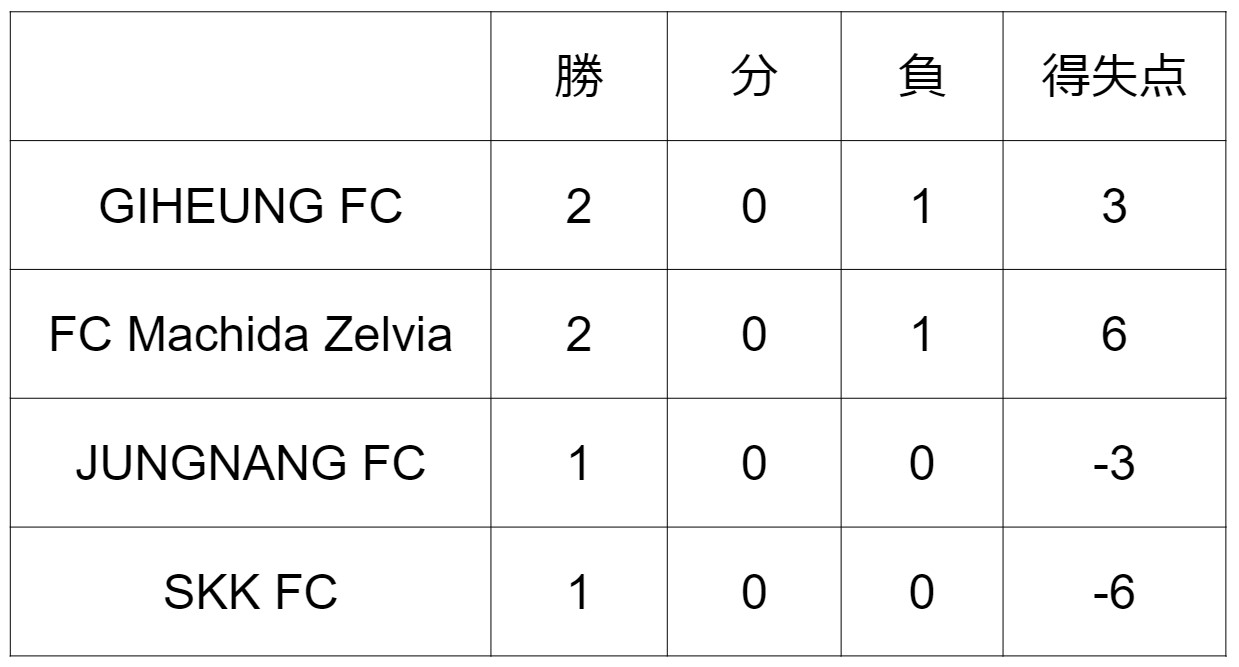
Task: Click the GIHEUNG FC team name cell
Action: coord(250,206)
